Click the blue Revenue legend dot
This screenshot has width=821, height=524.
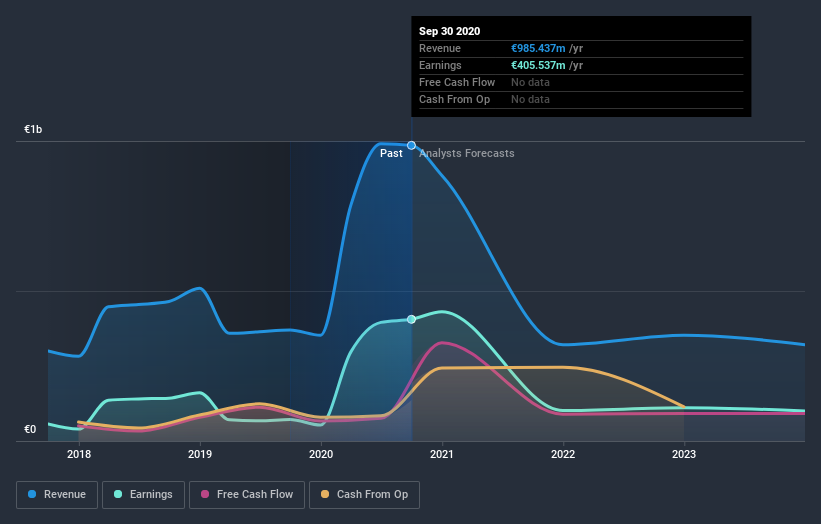pyautogui.click(x=32, y=494)
